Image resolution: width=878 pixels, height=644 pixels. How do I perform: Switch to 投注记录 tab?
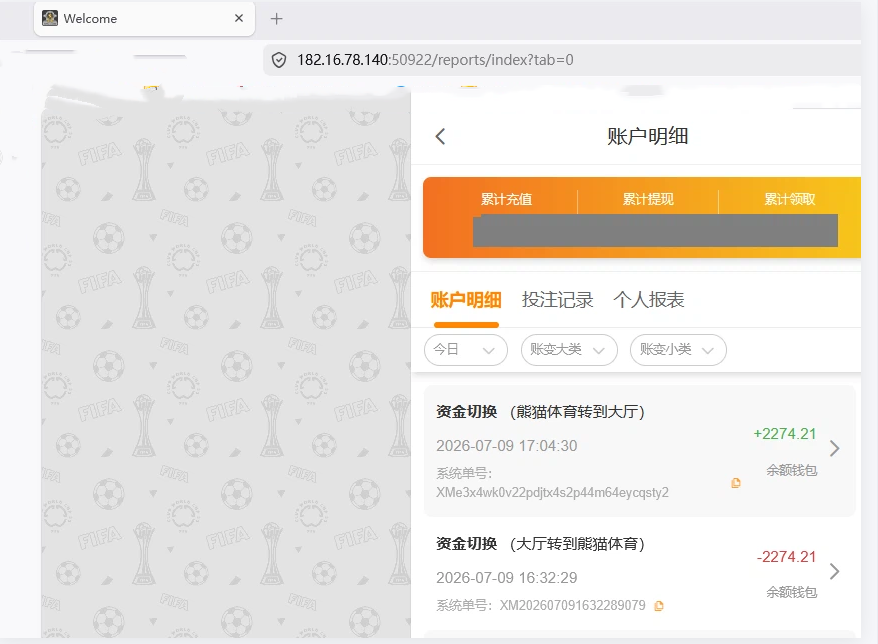(x=557, y=300)
